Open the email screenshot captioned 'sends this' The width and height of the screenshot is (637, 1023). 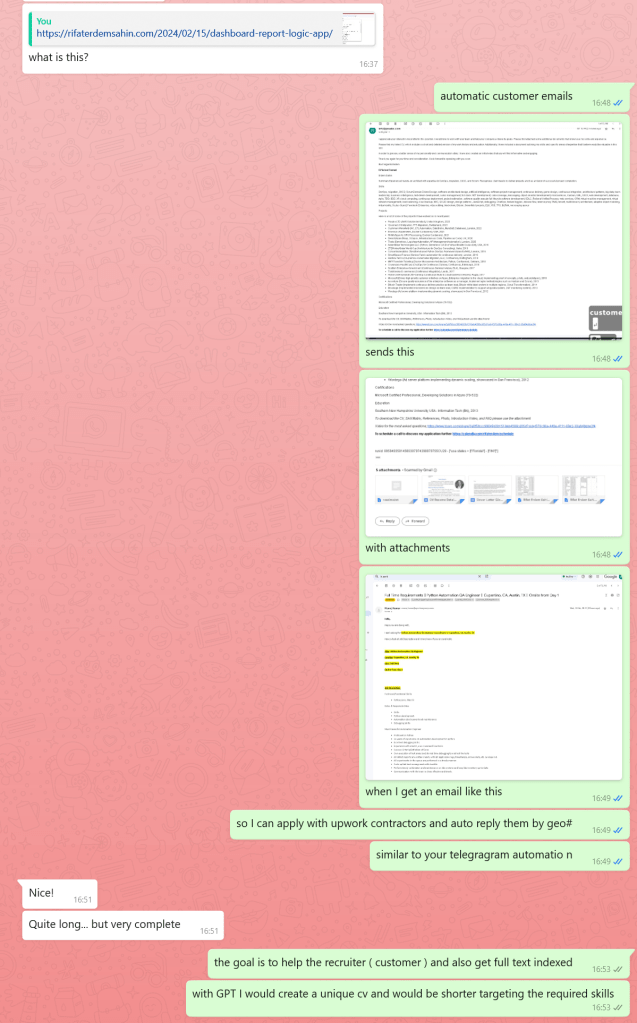(493, 230)
